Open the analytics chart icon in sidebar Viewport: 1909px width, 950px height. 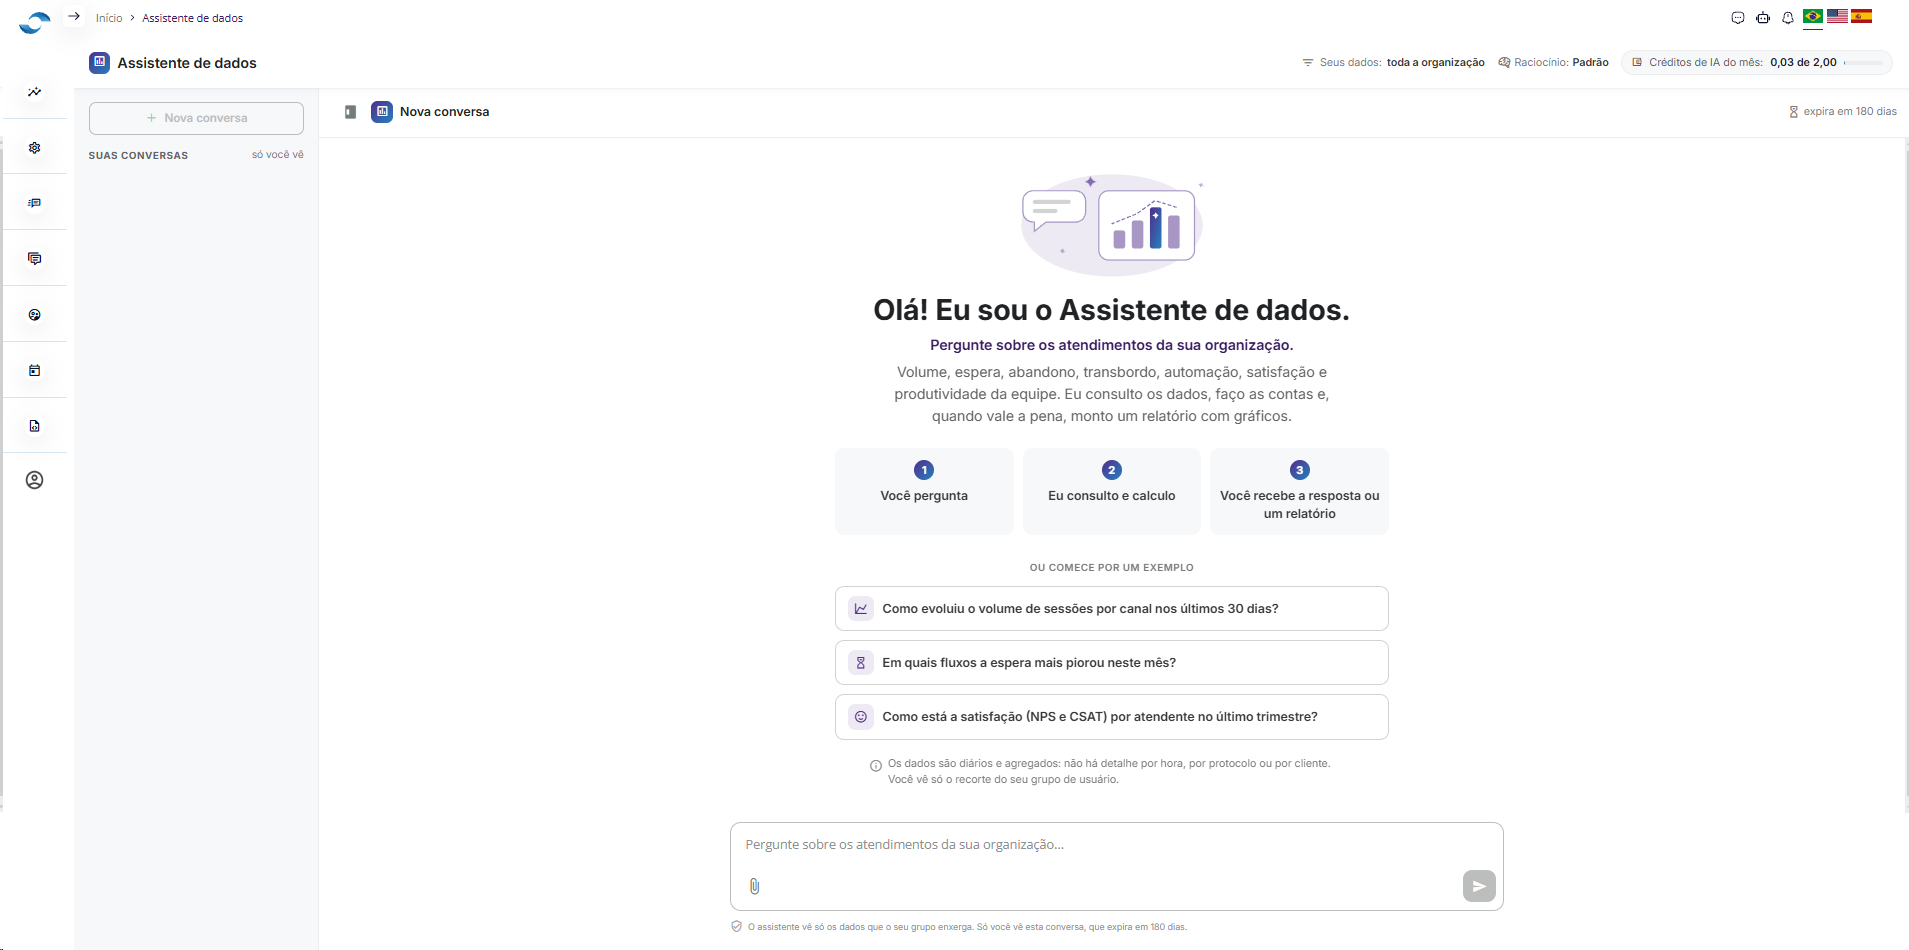tap(35, 92)
